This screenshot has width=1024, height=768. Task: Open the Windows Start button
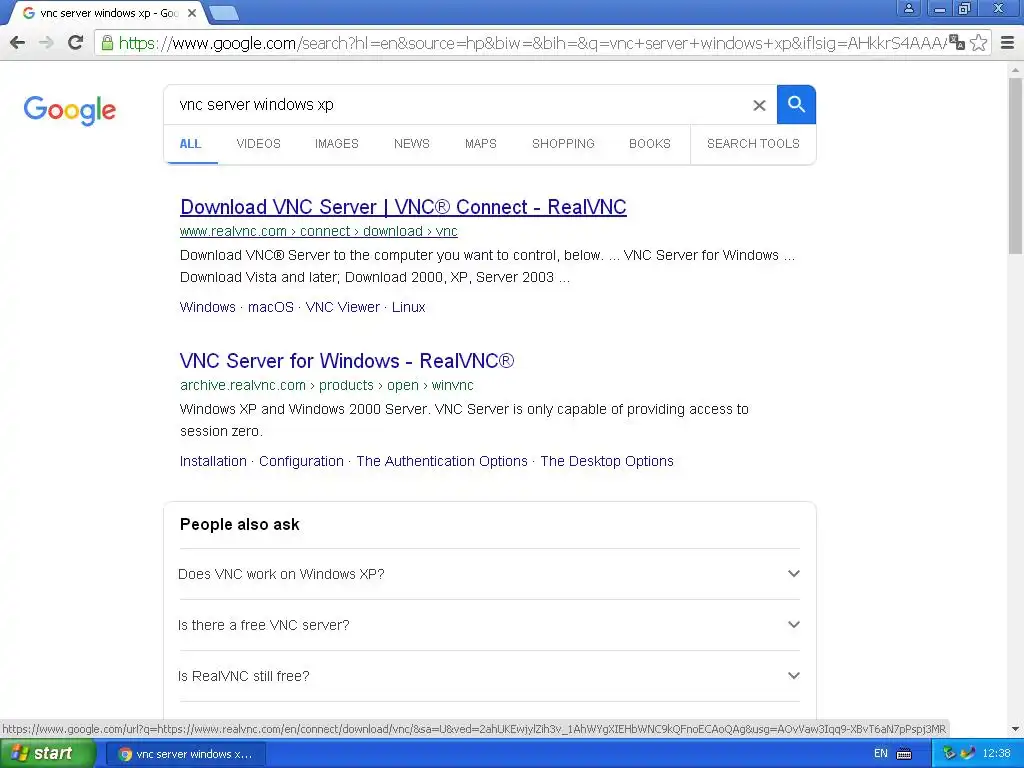(x=48, y=754)
